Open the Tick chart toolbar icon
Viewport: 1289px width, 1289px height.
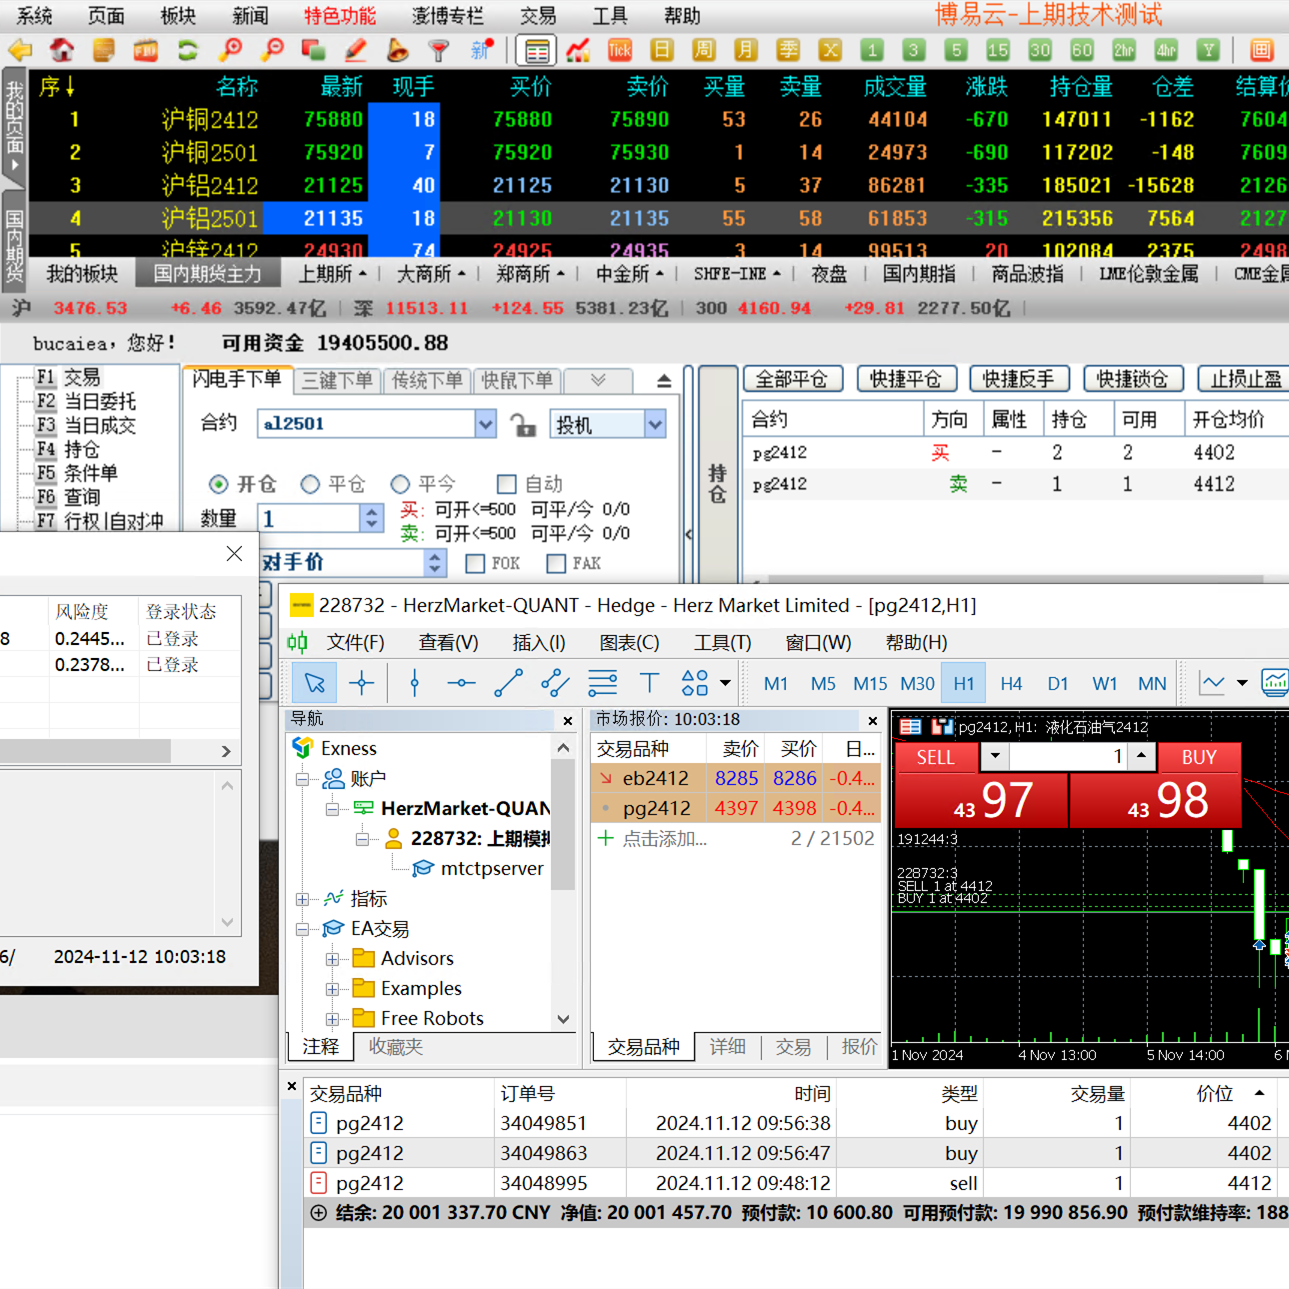pyautogui.click(x=619, y=49)
